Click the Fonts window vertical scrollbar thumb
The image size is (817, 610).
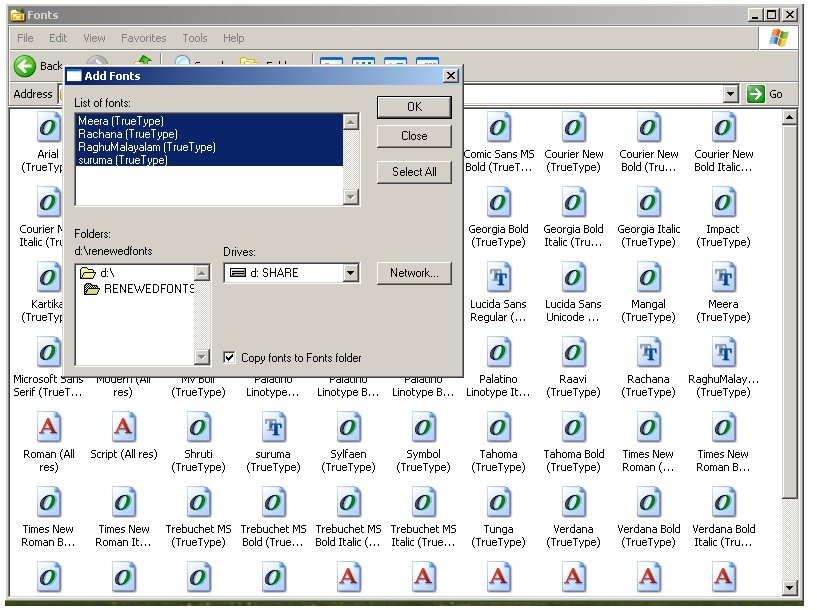coord(789,312)
